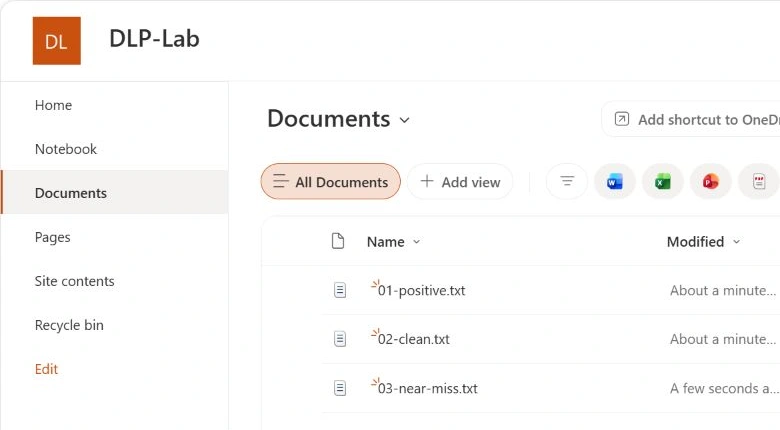Go to Home in the side navigation
Viewport: 780px width, 430px height.
tap(53, 105)
